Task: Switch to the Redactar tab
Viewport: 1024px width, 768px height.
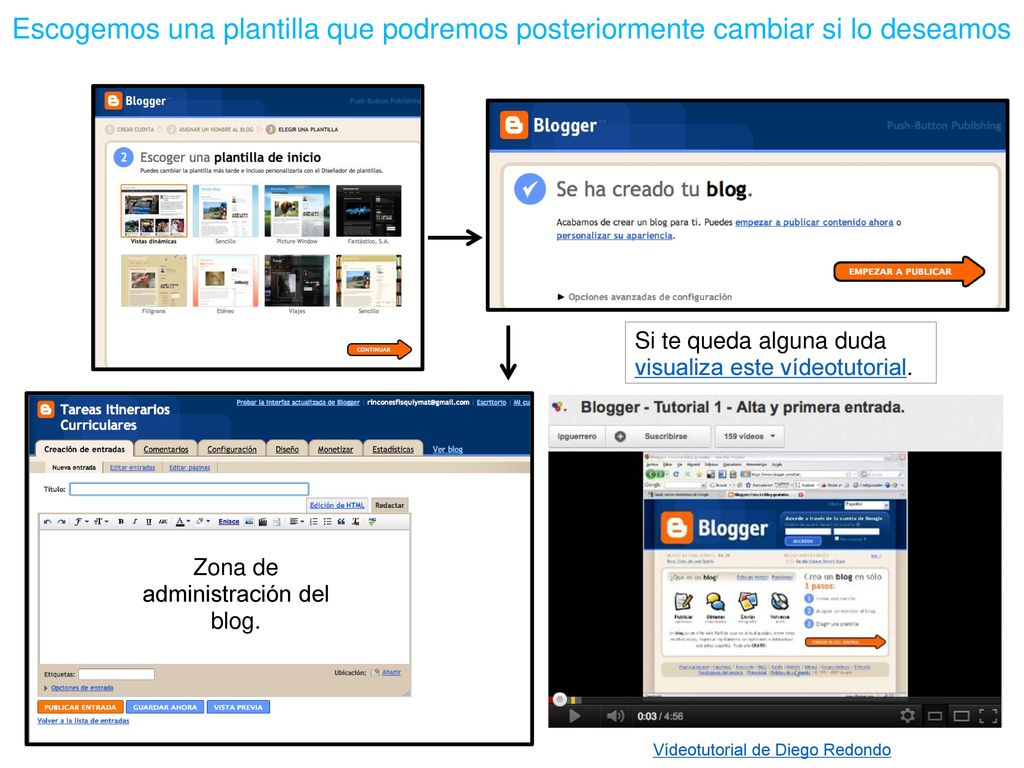Action: tap(390, 505)
